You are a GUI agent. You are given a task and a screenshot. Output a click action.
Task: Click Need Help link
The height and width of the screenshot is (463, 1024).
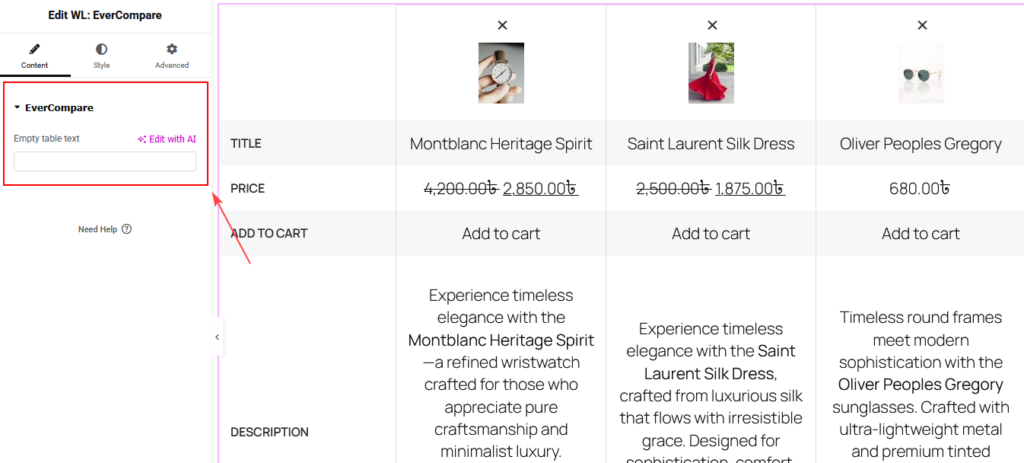(97, 229)
